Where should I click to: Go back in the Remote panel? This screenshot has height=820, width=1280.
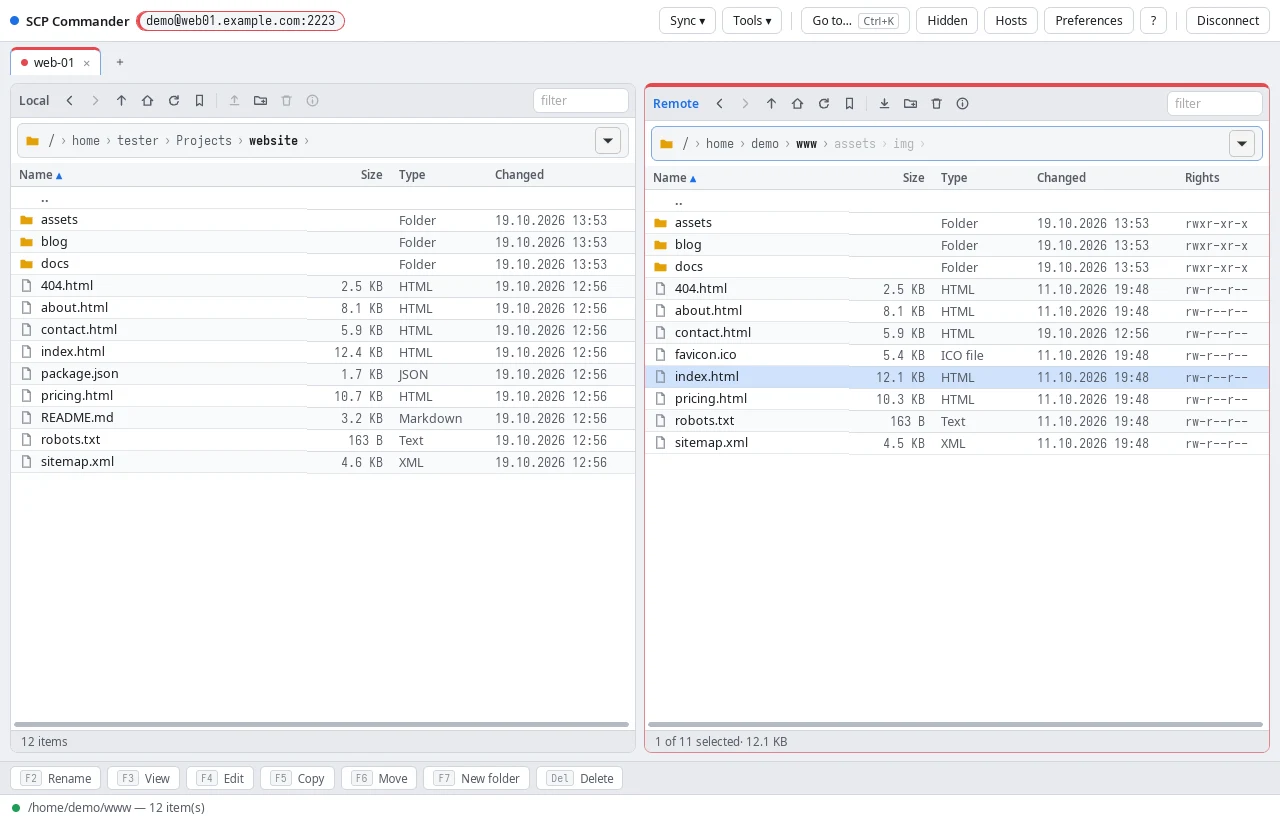[720, 103]
